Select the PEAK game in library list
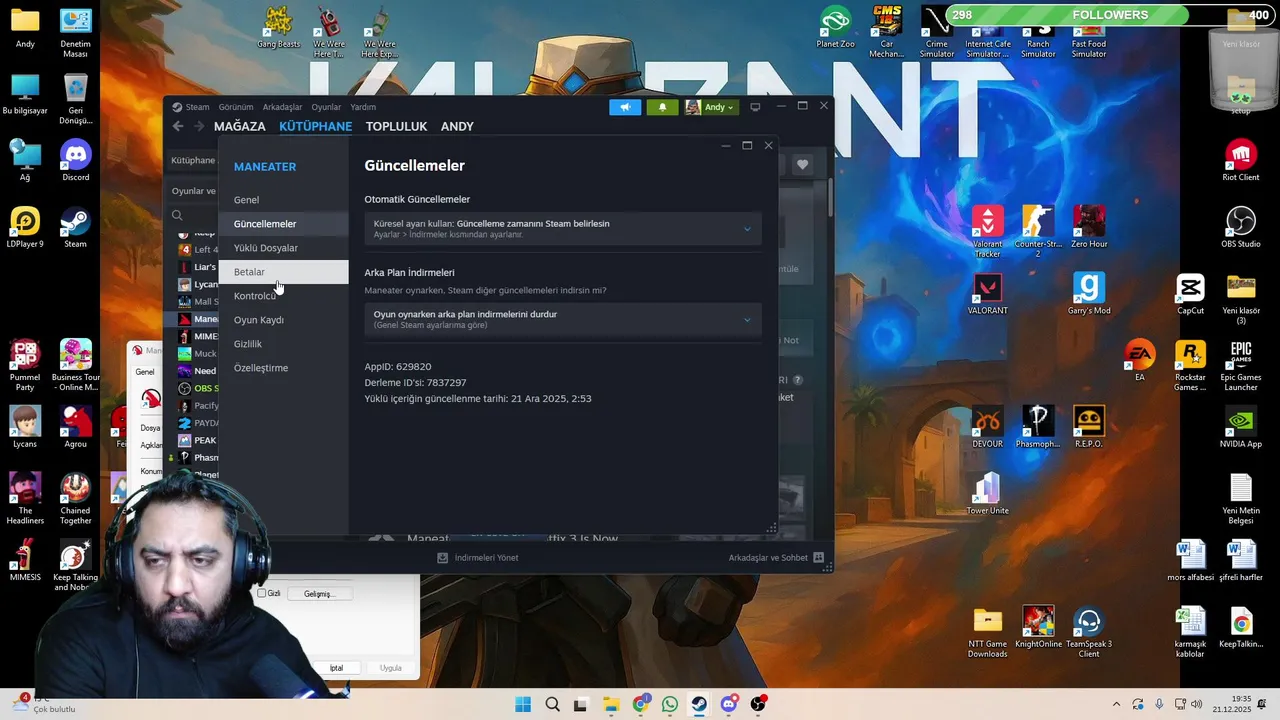 click(x=198, y=440)
